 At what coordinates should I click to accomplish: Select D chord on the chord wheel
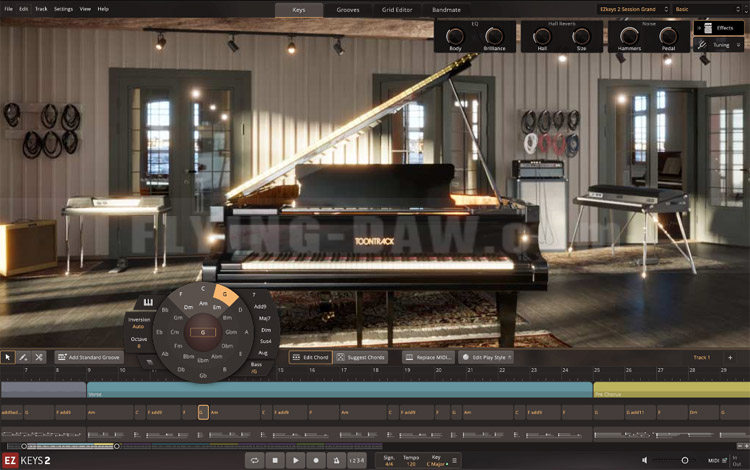240,309
